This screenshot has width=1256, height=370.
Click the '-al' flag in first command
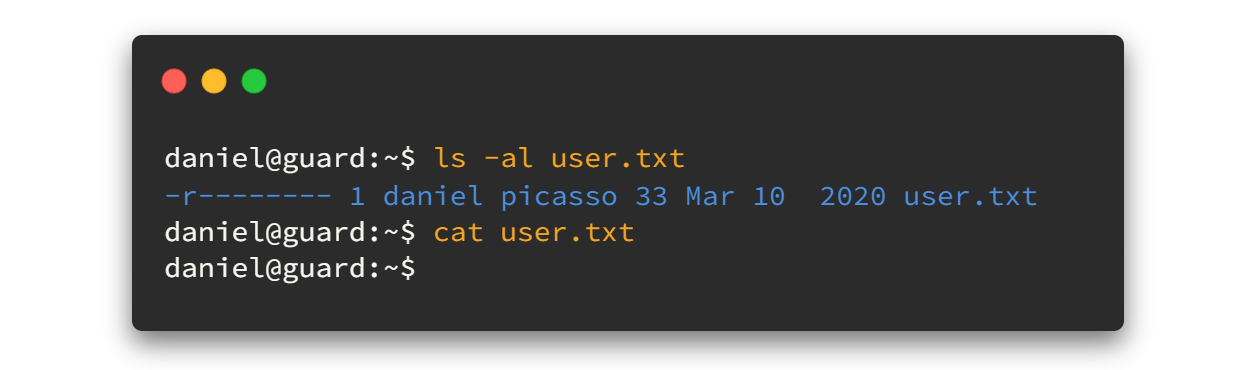[509, 158]
